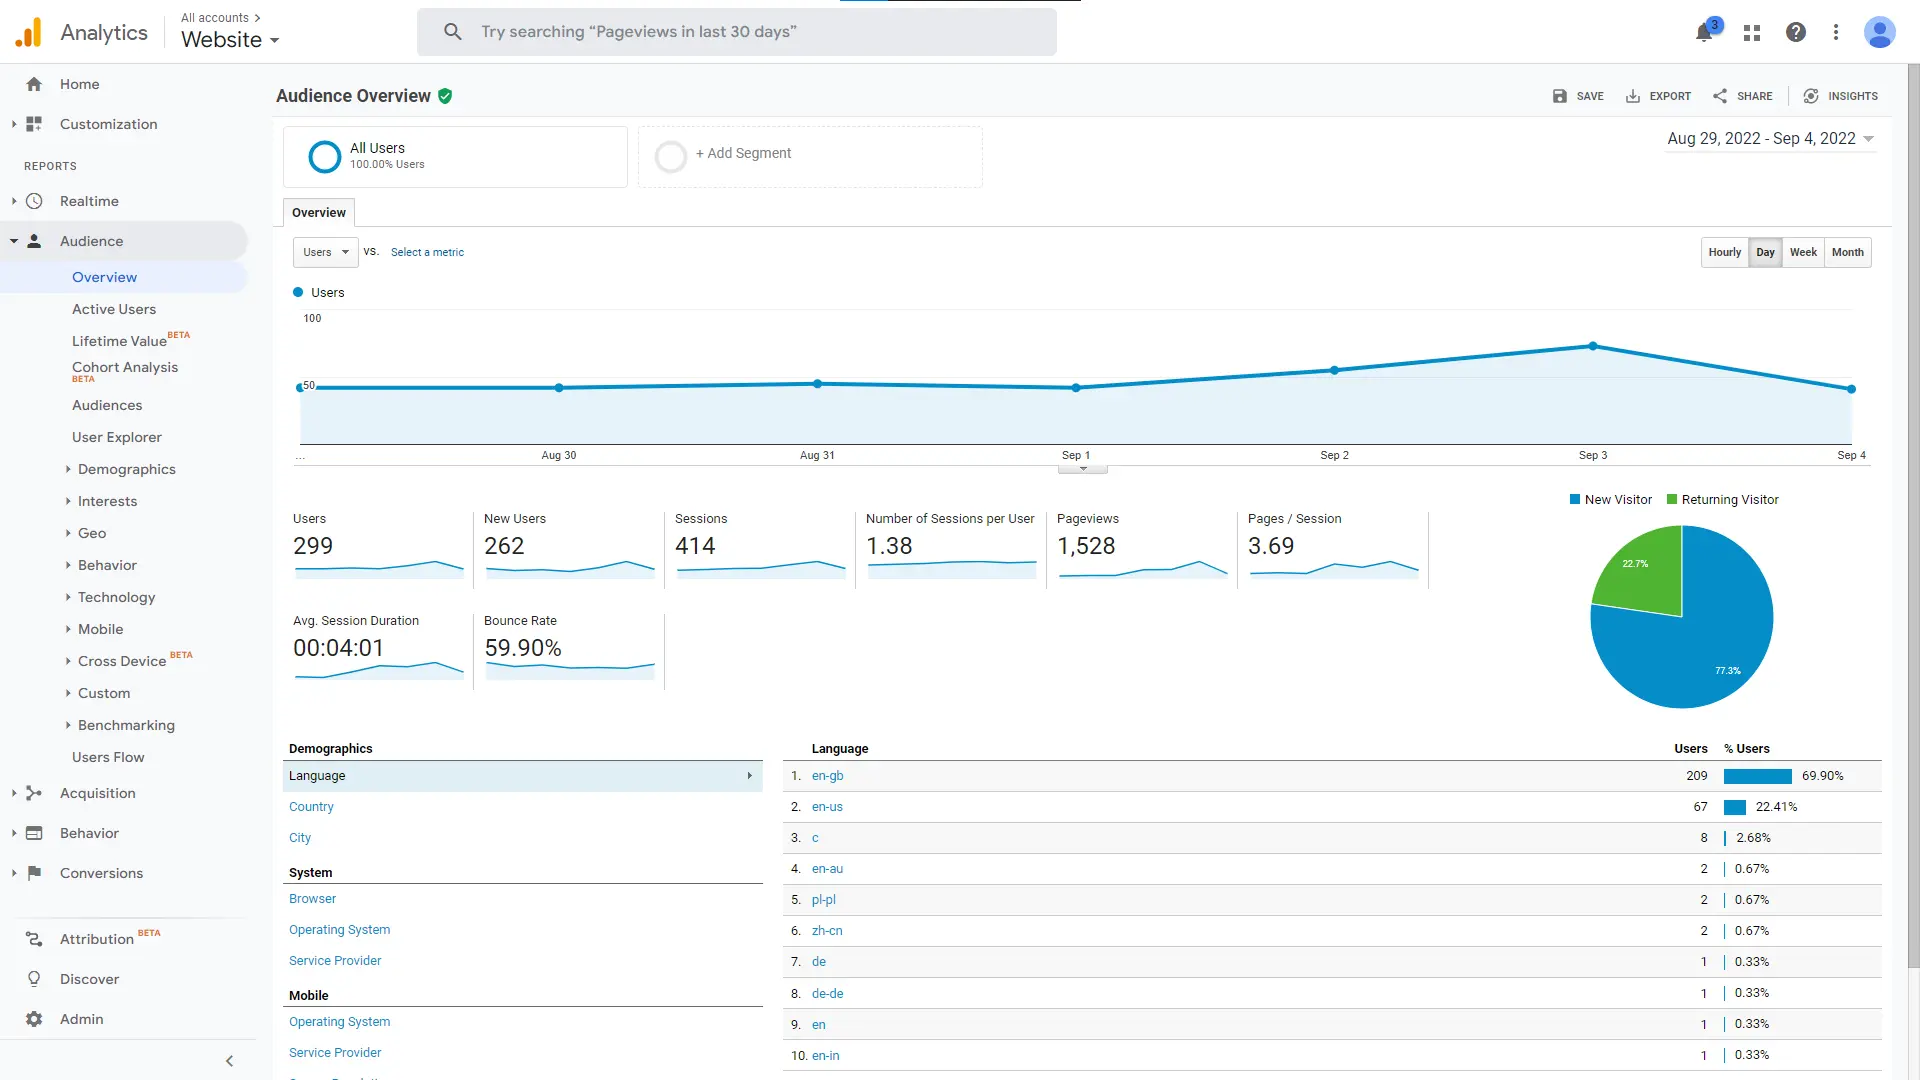Click the Acquisition arrows icon
The width and height of the screenshot is (1920, 1080).
[x=34, y=793]
